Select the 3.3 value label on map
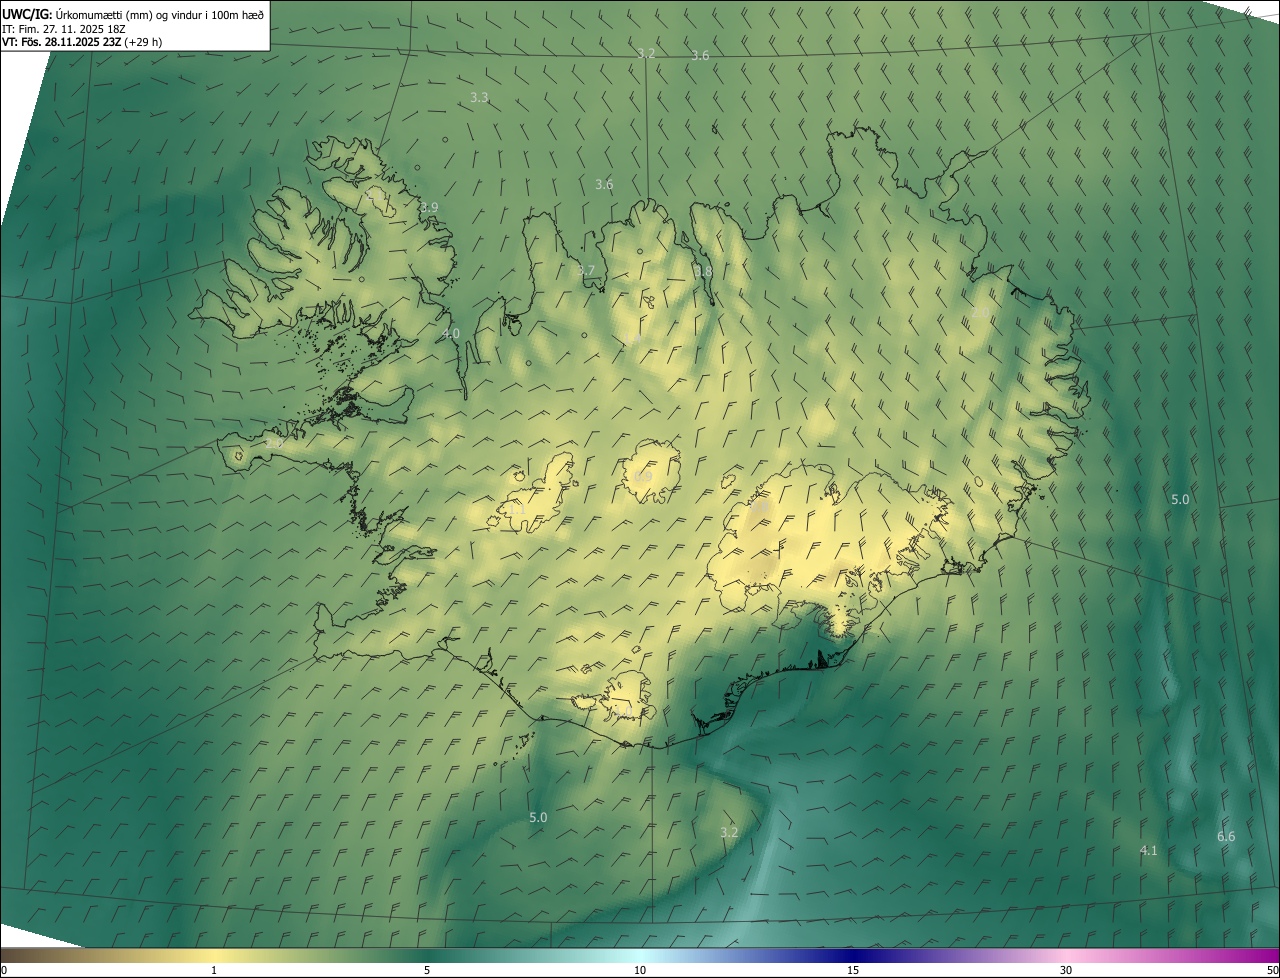Image resolution: width=1280 pixels, height=978 pixels. pyautogui.click(x=479, y=97)
